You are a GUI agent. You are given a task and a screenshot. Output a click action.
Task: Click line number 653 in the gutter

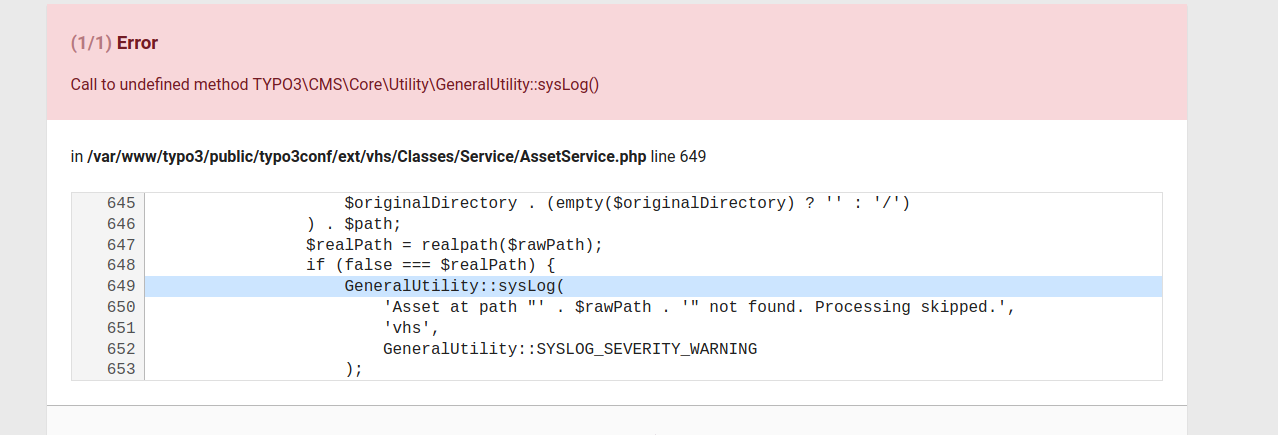click(x=120, y=370)
